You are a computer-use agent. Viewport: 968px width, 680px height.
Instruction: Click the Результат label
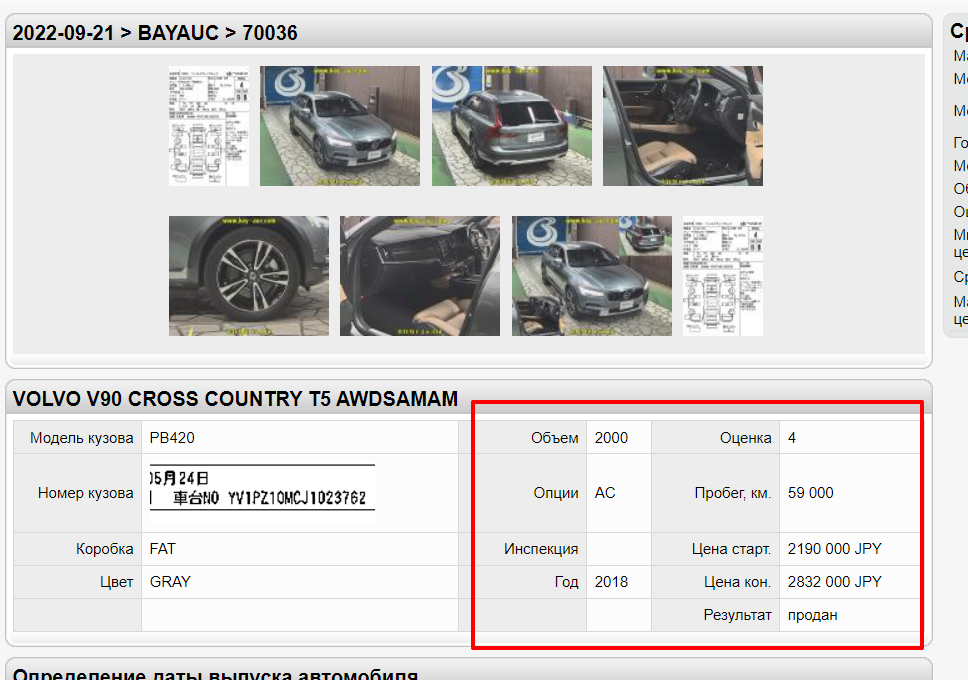738,615
